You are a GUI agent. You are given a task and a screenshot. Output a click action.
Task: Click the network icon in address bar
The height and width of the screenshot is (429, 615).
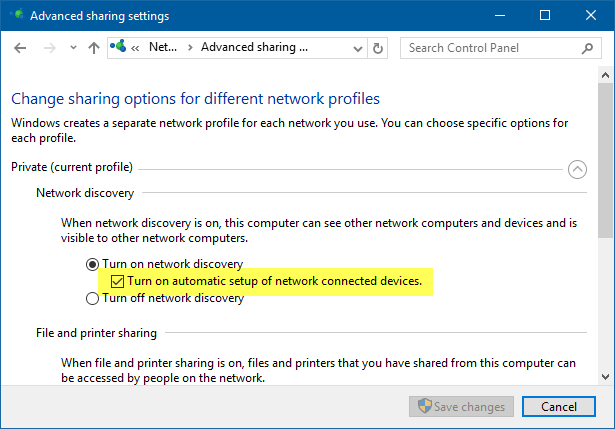118,47
